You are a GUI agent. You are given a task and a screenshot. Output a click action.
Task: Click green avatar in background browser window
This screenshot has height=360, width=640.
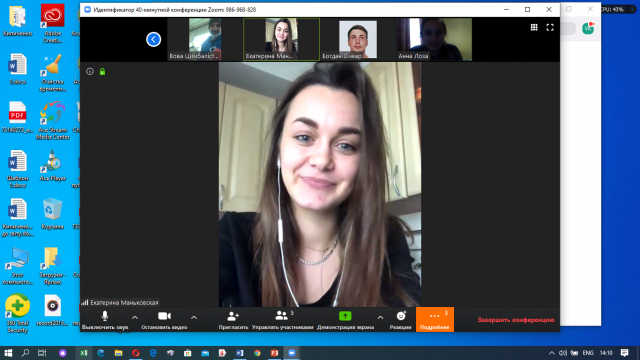tap(588, 28)
